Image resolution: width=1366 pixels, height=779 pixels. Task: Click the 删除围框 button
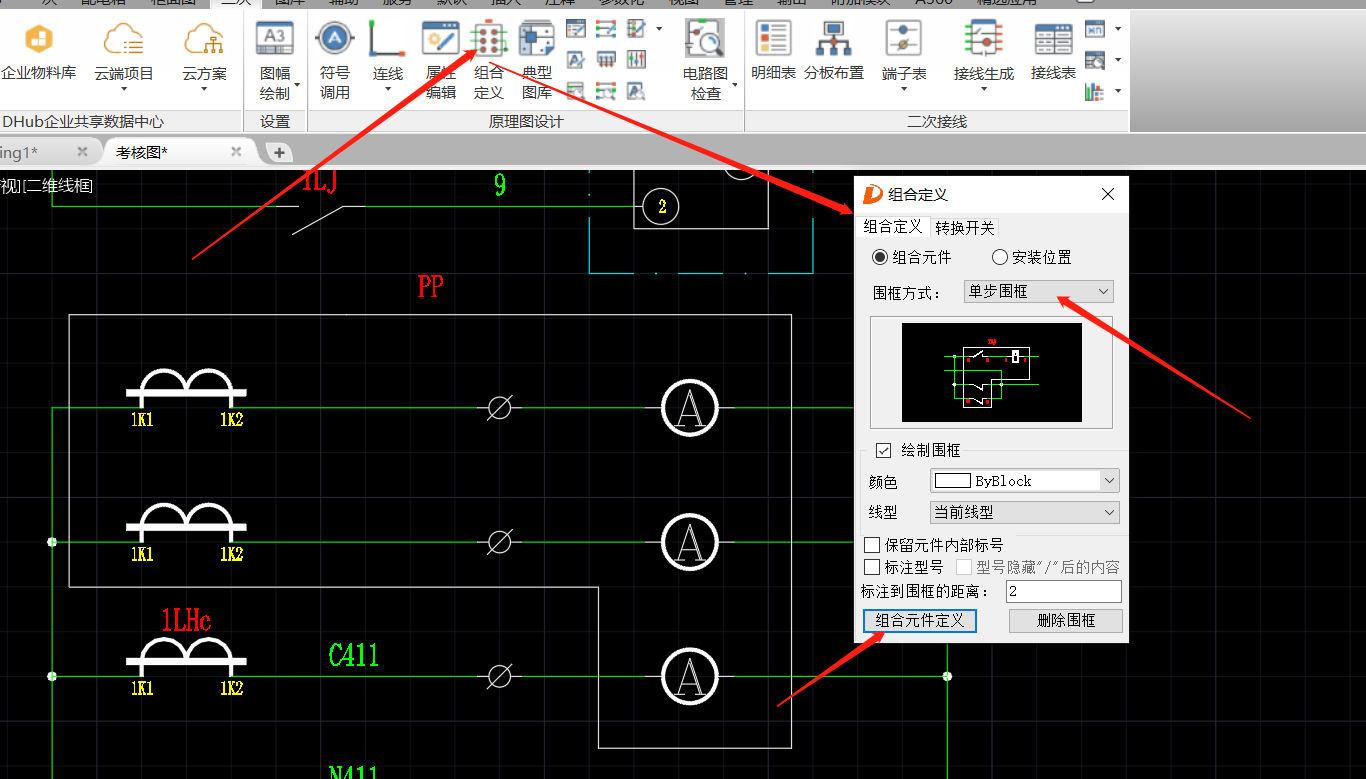tap(1066, 621)
